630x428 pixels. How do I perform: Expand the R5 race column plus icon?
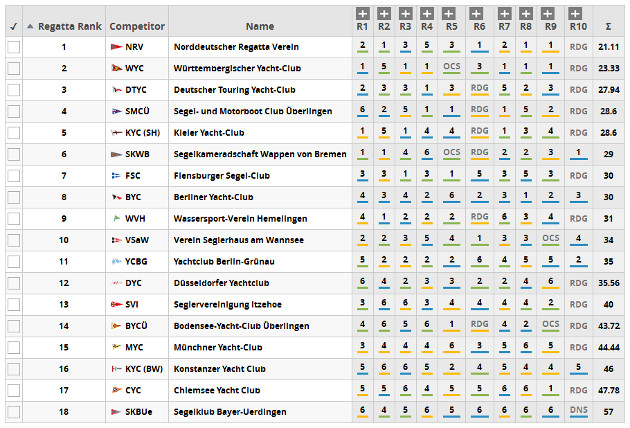pyautogui.click(x=448, y=14)
